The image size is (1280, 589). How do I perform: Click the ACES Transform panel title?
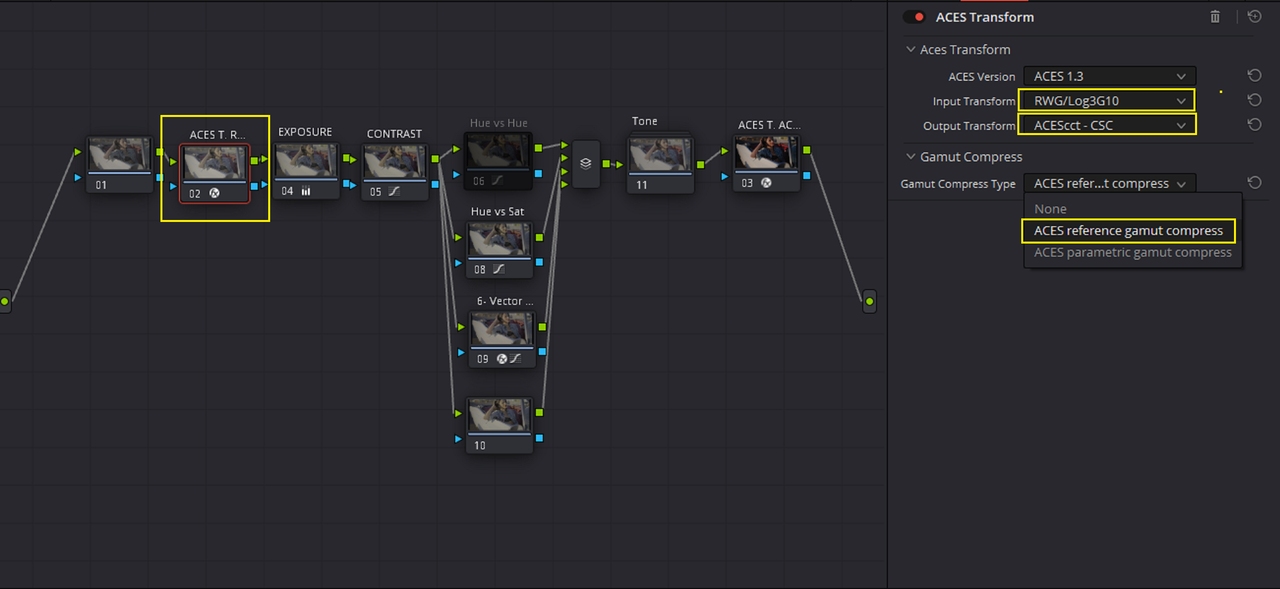click(x=985, y=17)
